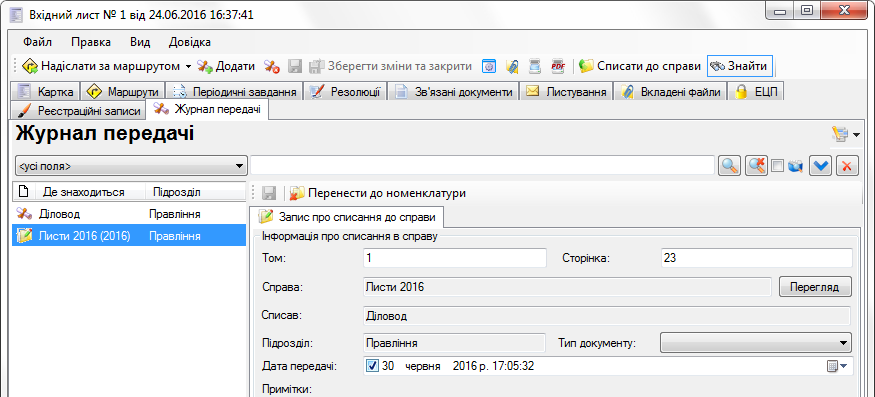The width and height of the screenshot is (875, 397).
Task: Switch to the Вкладені файли tab
Action: point(671,92)
